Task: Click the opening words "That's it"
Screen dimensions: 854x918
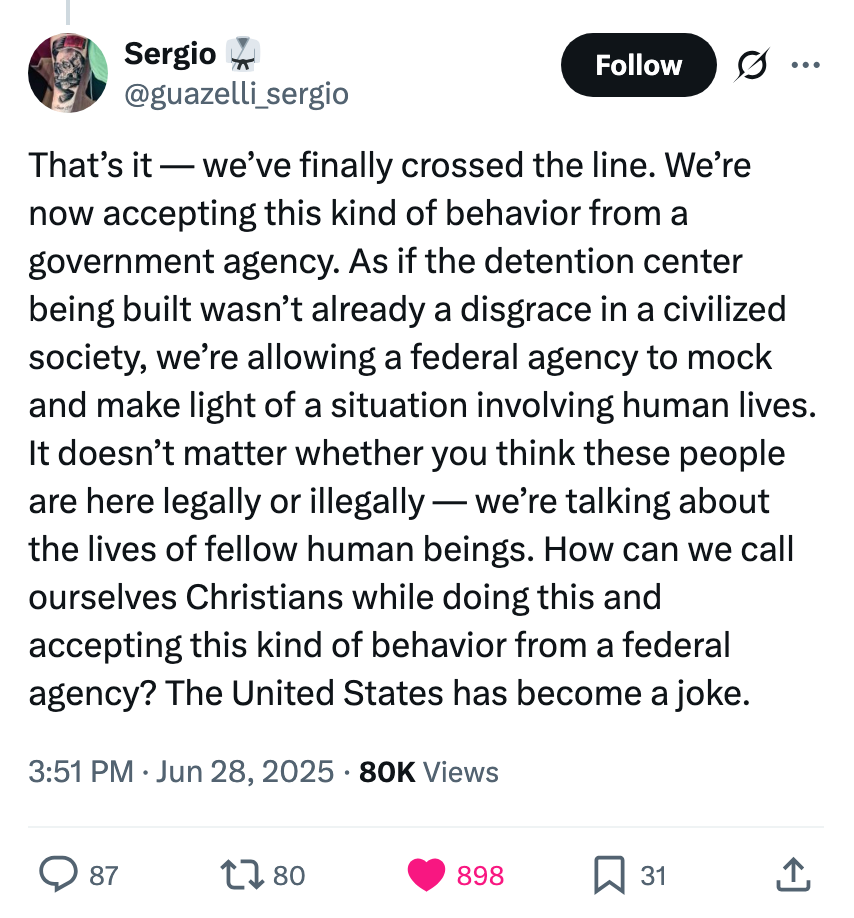Action: pyautogui.click(x=90, y=165)
